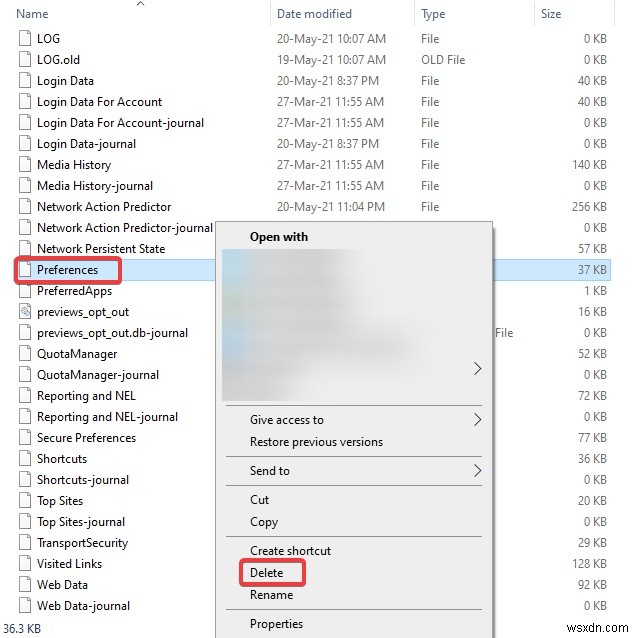640x638 pixels.
Task: Click the Network Persistent State file icon
Action: point(25,249)
